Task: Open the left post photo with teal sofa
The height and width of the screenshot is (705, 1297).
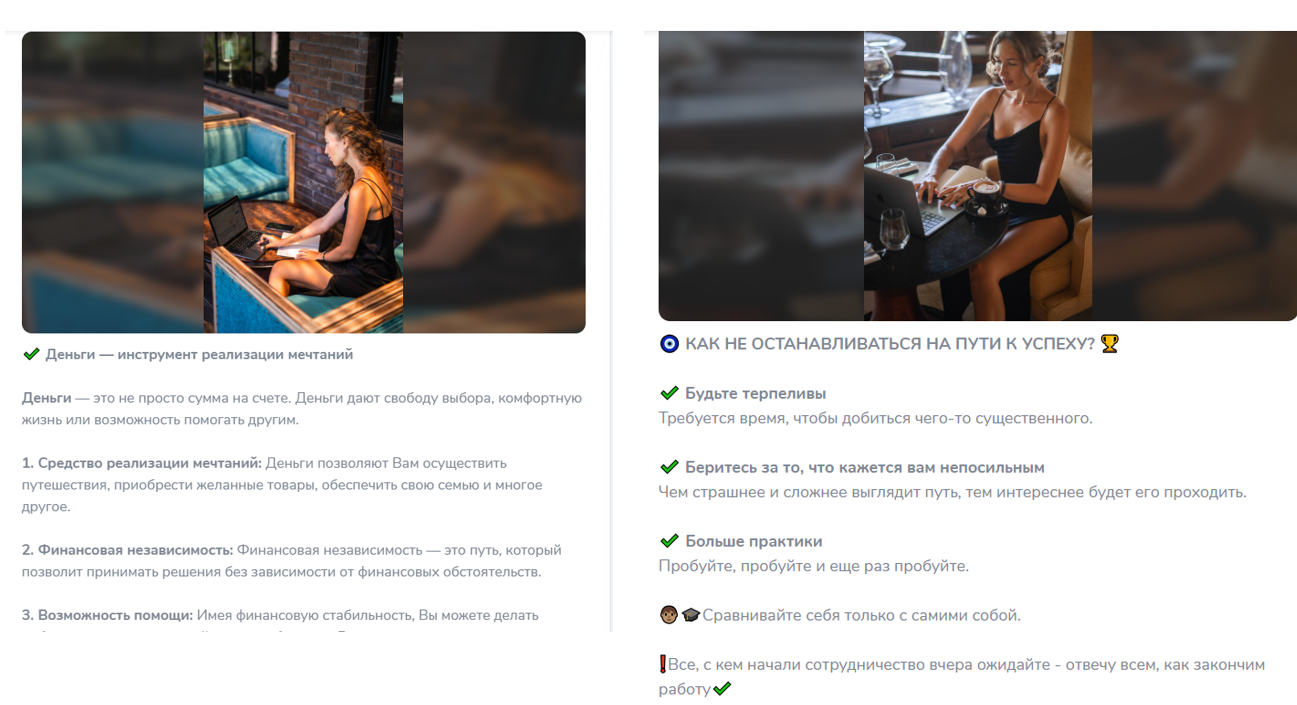Action: [303, 182]
